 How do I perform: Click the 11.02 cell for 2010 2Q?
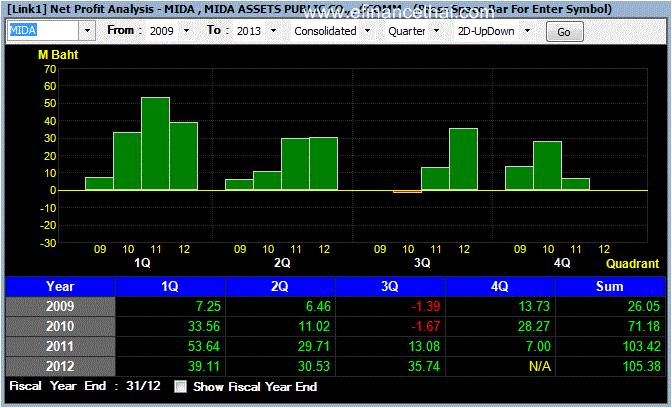(x=280, y=327)
